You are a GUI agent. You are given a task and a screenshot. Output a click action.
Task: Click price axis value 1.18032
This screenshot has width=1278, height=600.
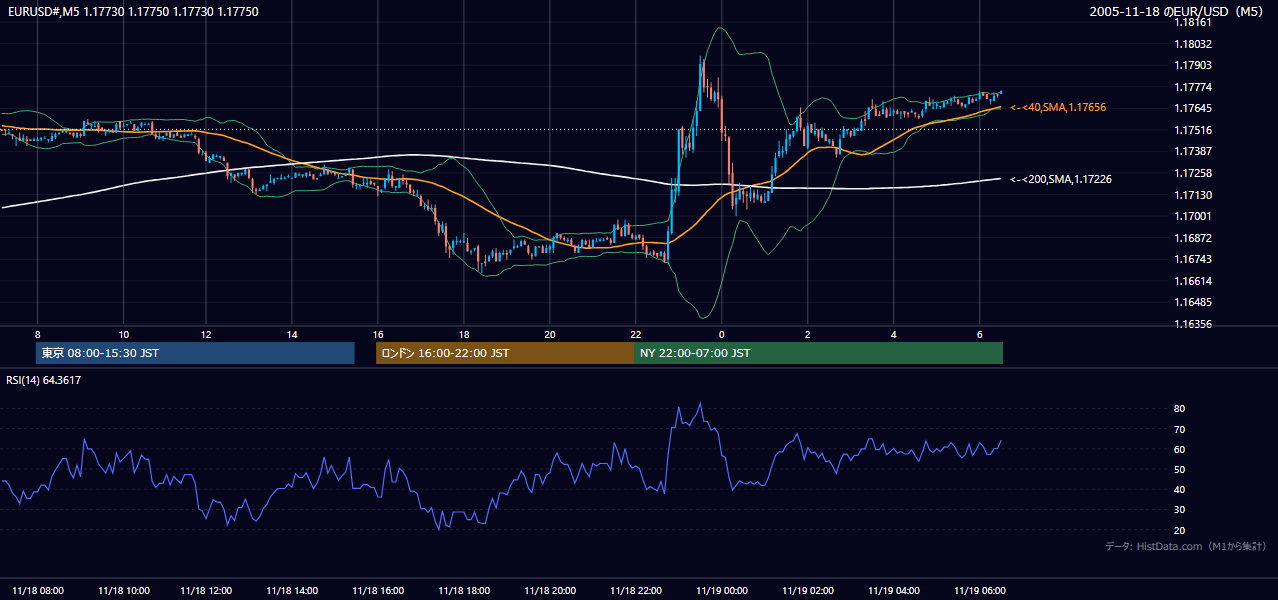point(1192,44)
